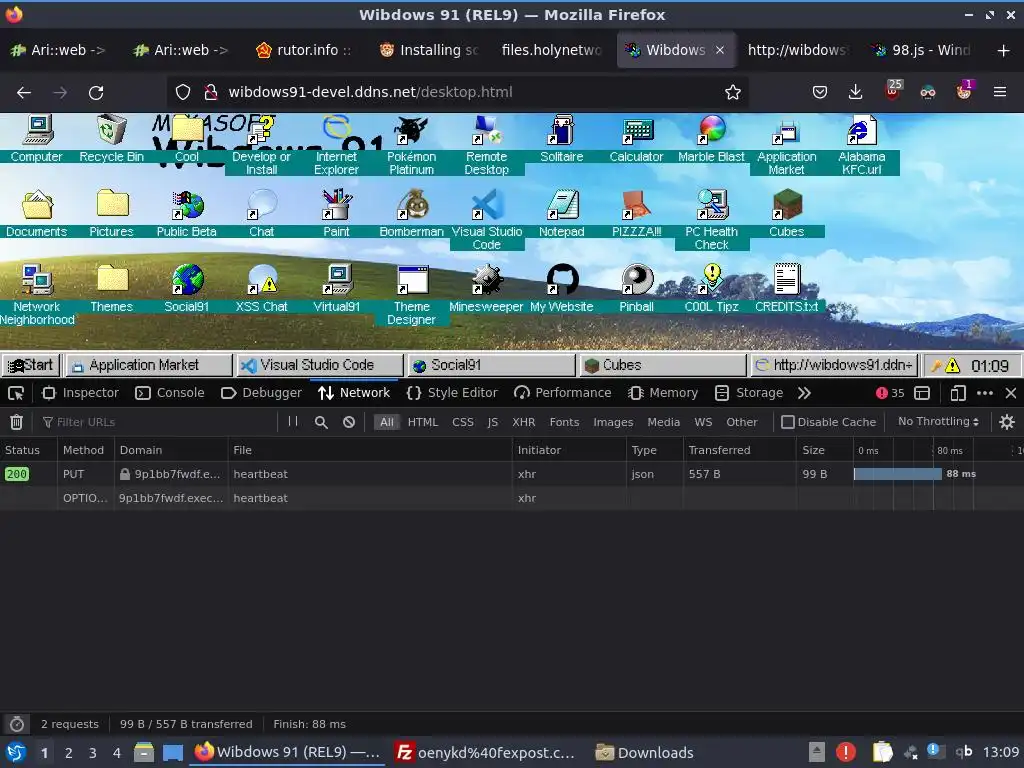Select Visual Studio Code taskbar button
Screen dimensions: 1024x768
click(319, 366)
